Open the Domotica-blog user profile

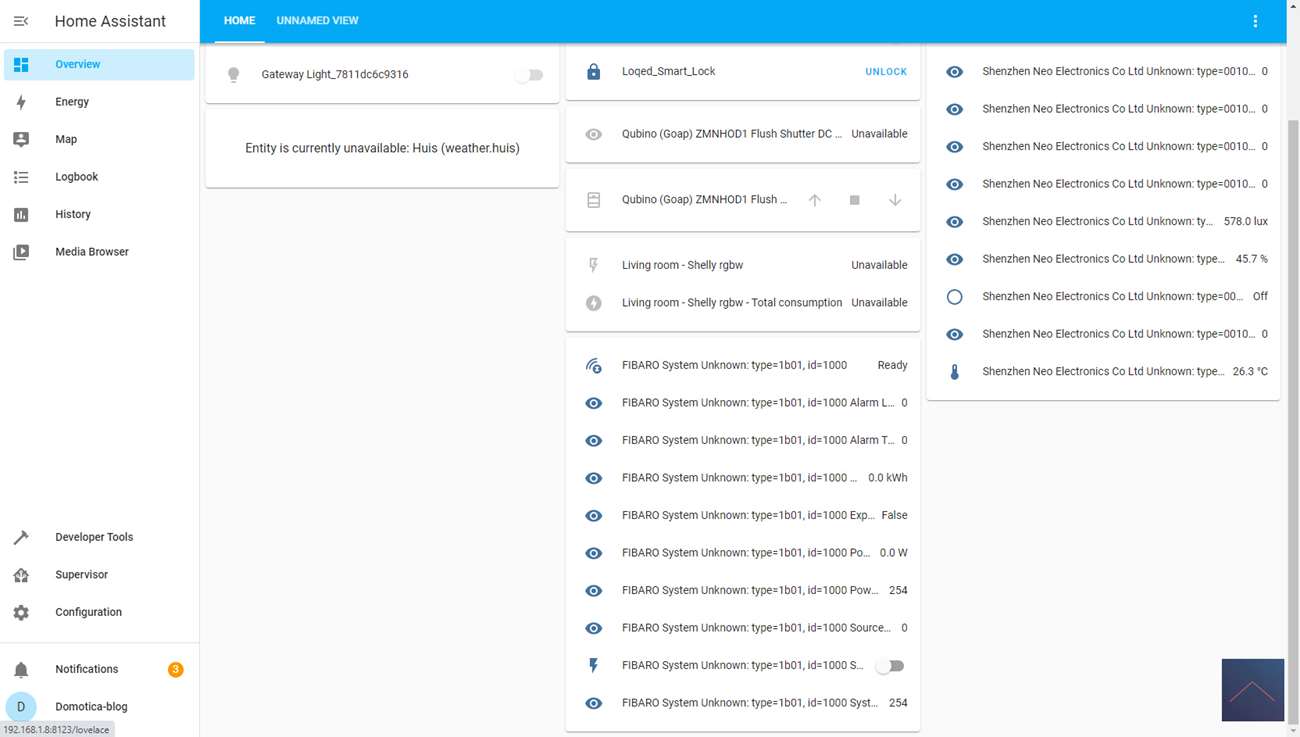click(90, 707)
